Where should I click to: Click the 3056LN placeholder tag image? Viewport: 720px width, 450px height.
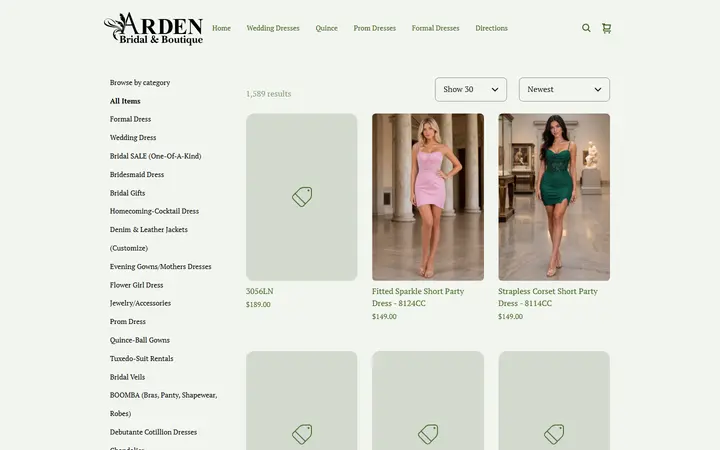(x=302, y=197)
